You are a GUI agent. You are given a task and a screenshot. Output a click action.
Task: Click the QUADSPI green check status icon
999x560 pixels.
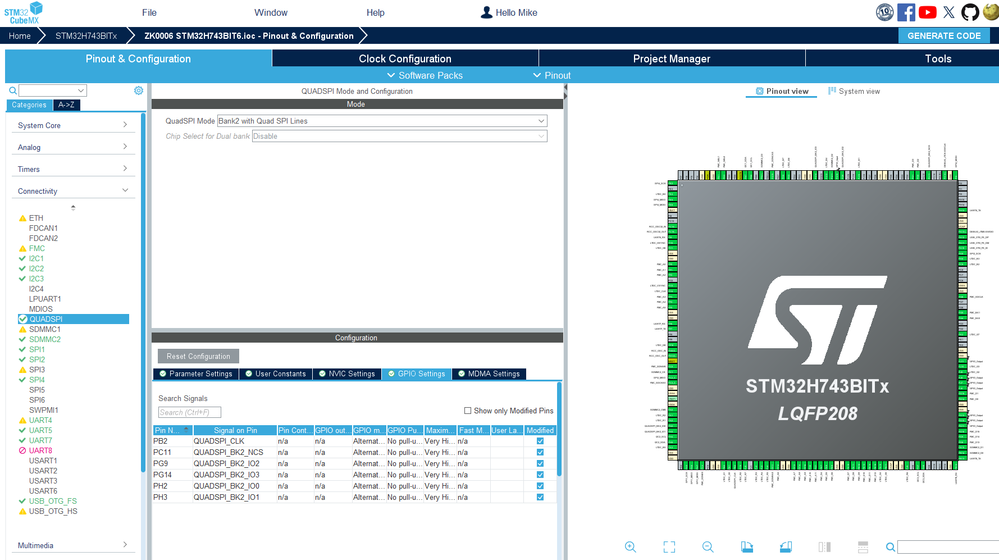click(x=23, y=319)
